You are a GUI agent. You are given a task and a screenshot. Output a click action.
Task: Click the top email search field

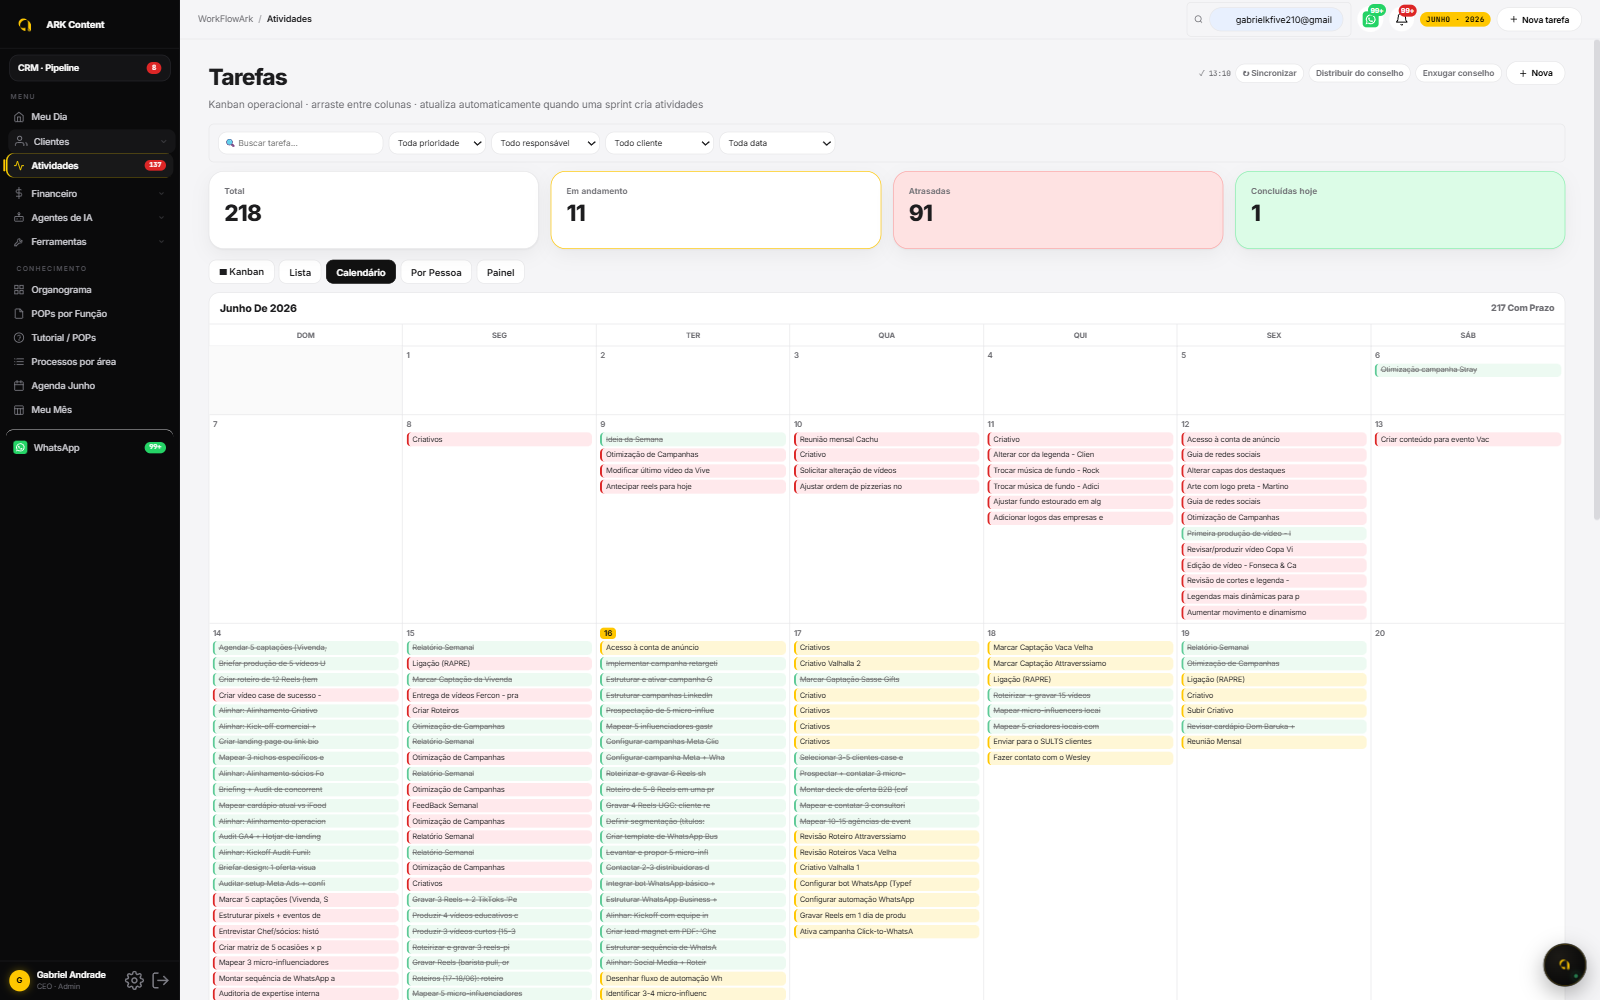coord(1274,19)
